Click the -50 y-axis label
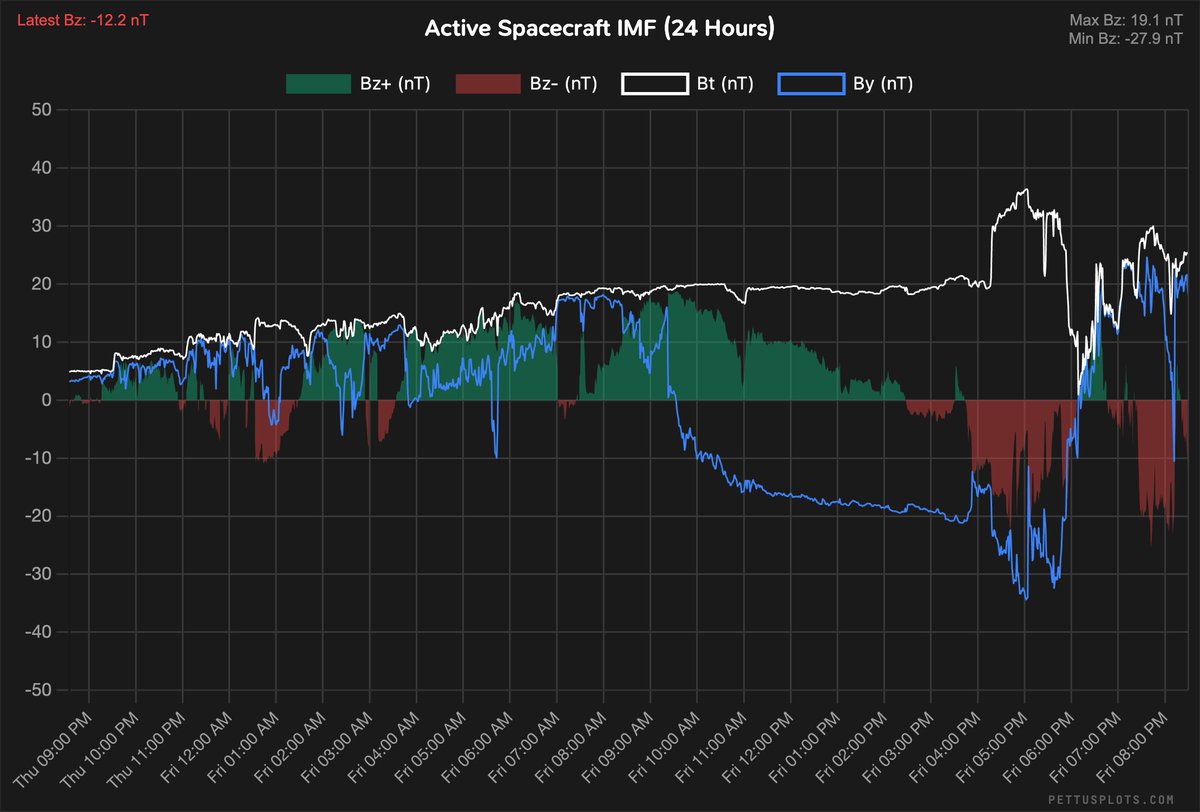The width and height of the screenshot is (1200, 812). click(39, 690)
